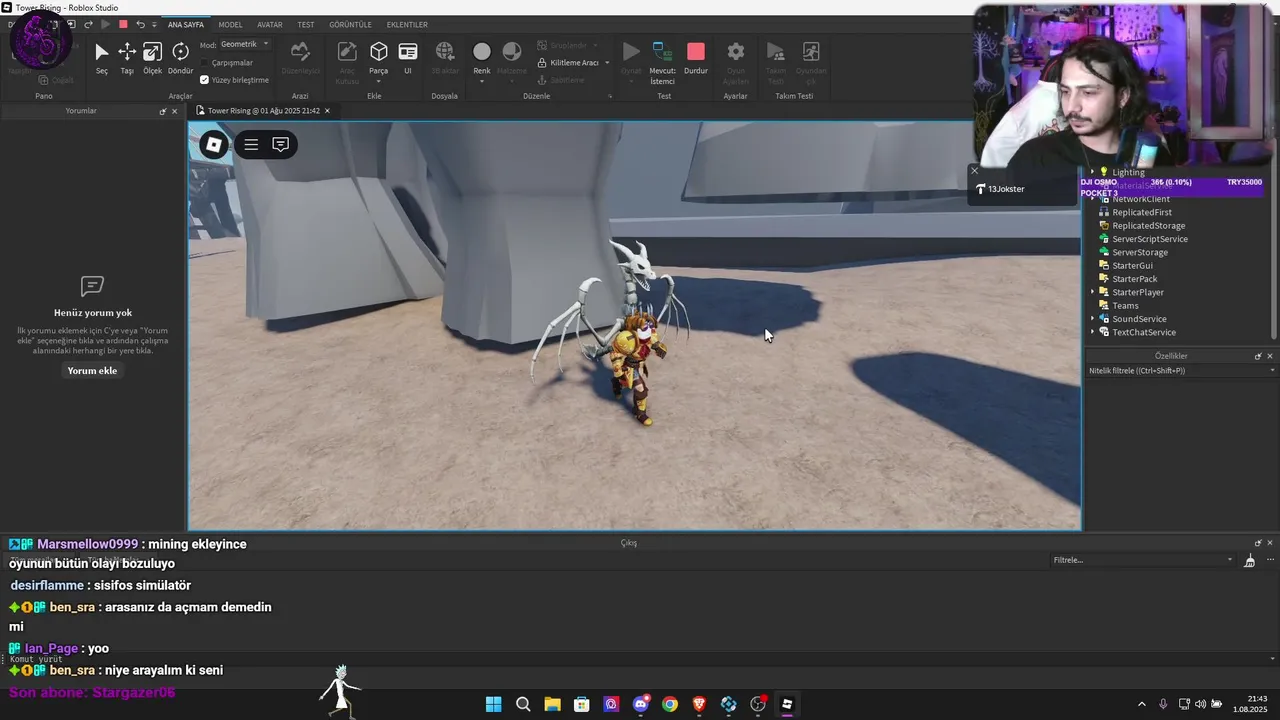This screenshot has width=1280, height=720.
Task: Open the output Filtrele dropdown arrow
Action: click(x=1230, y=560)
